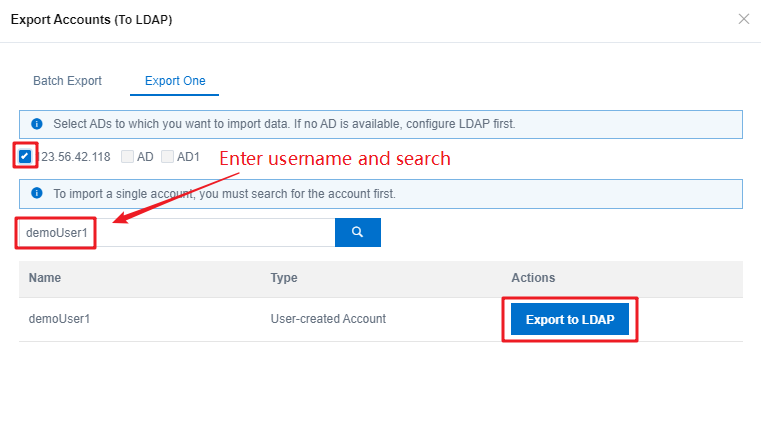Click info icon beside Select ADs message
This screenshot has width=761, height=444.
pos(37,124)
